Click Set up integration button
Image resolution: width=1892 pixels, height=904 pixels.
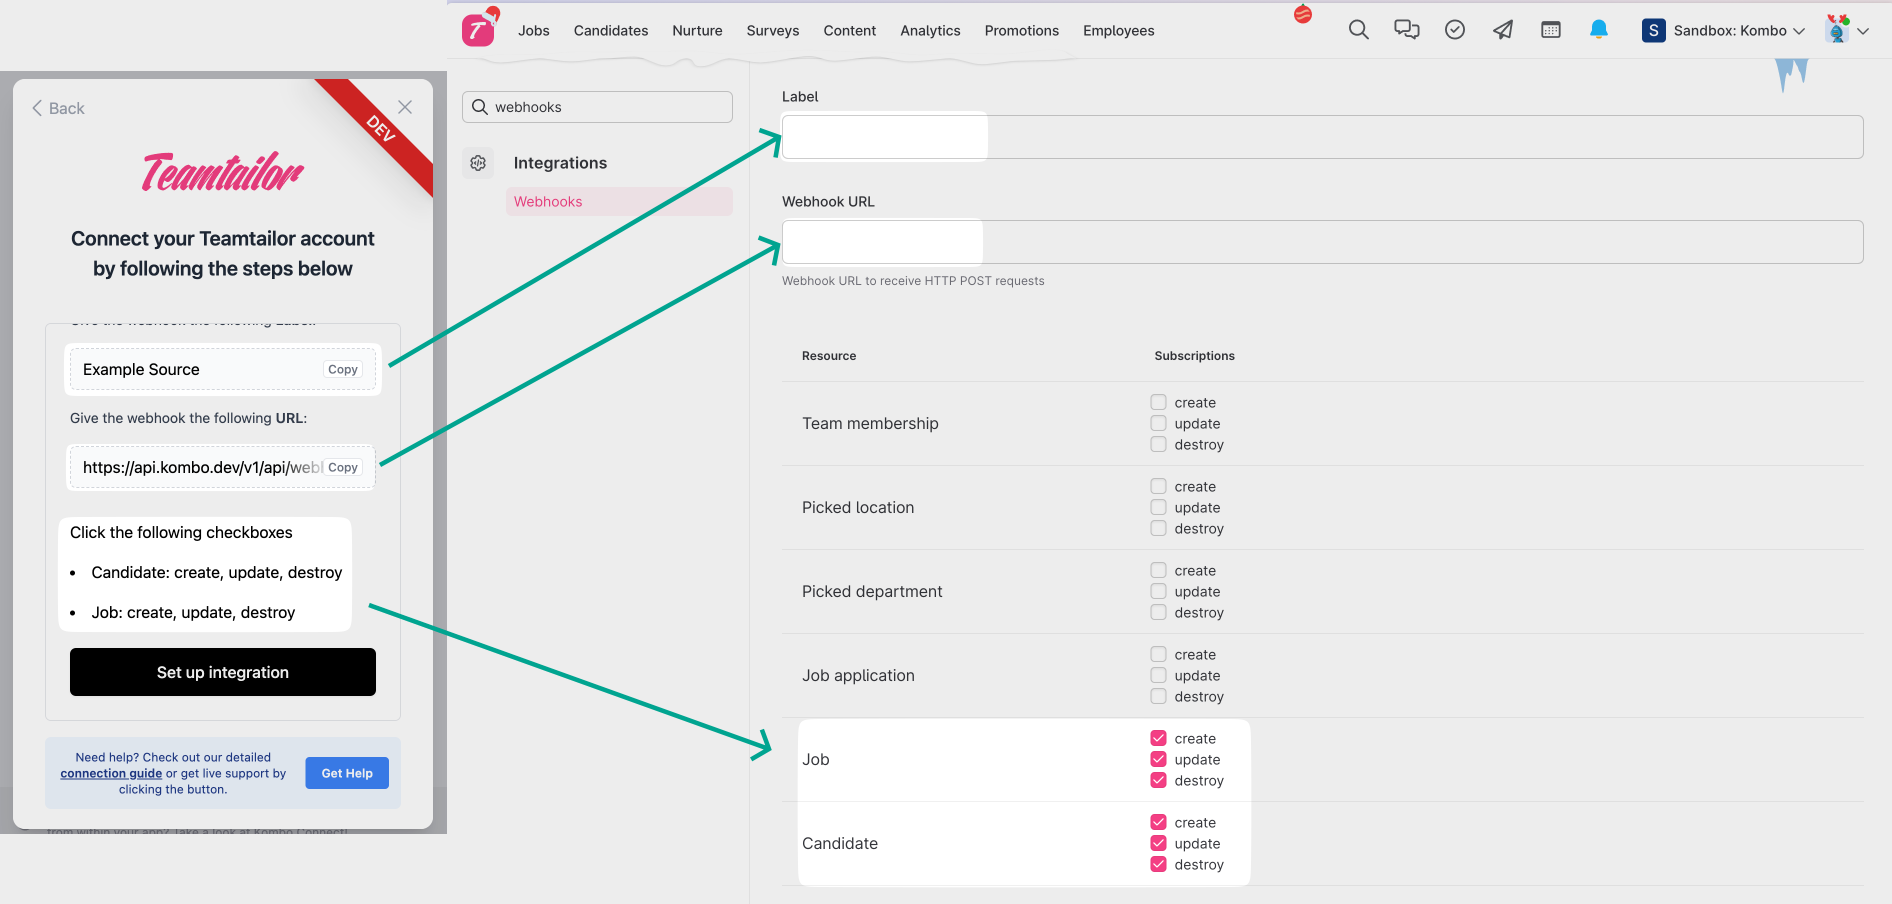pyautogui.click(x=223, y=672)
